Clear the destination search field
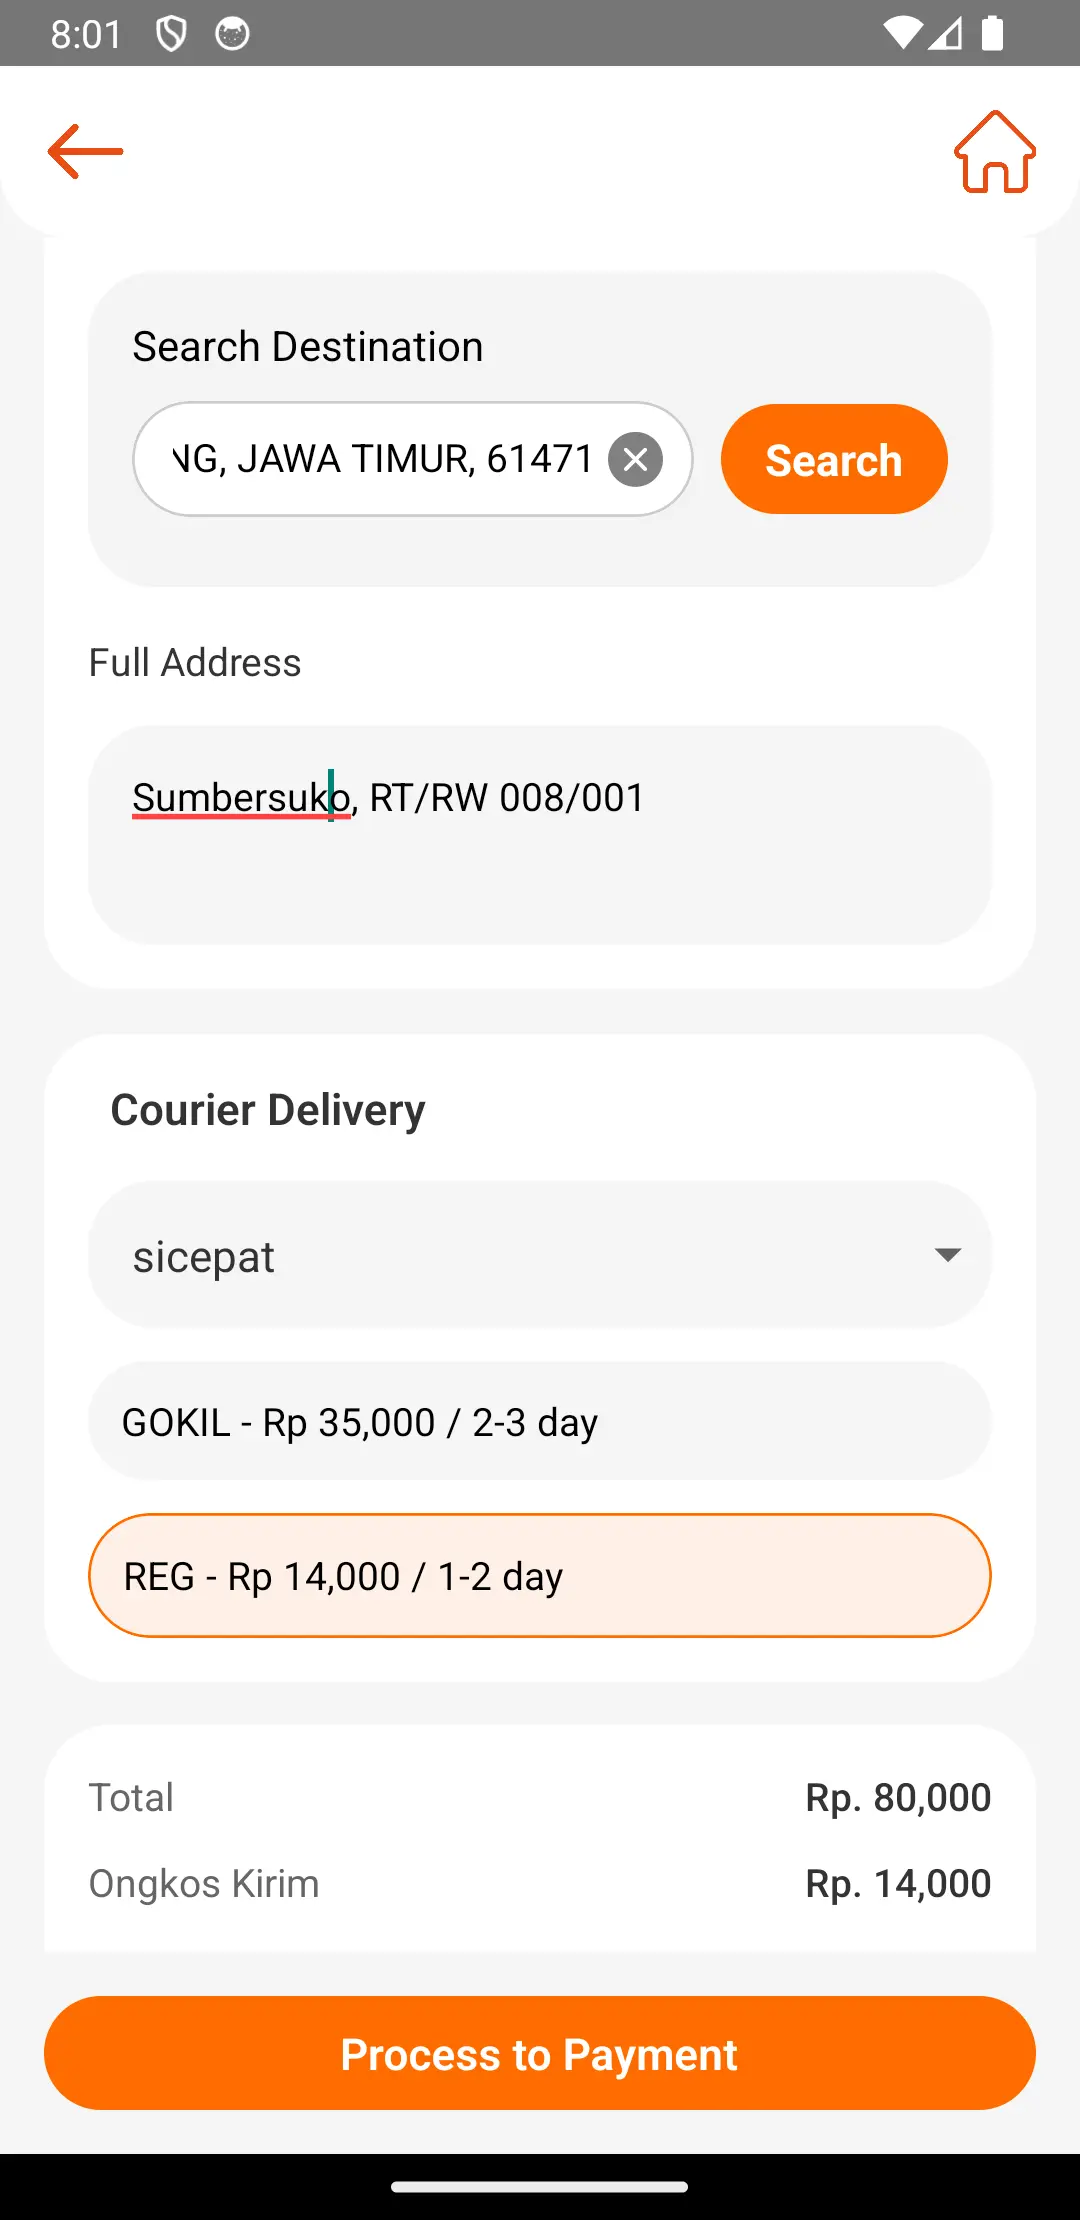The width and height of the screenshot is (1080, 2220). [636, 460]
